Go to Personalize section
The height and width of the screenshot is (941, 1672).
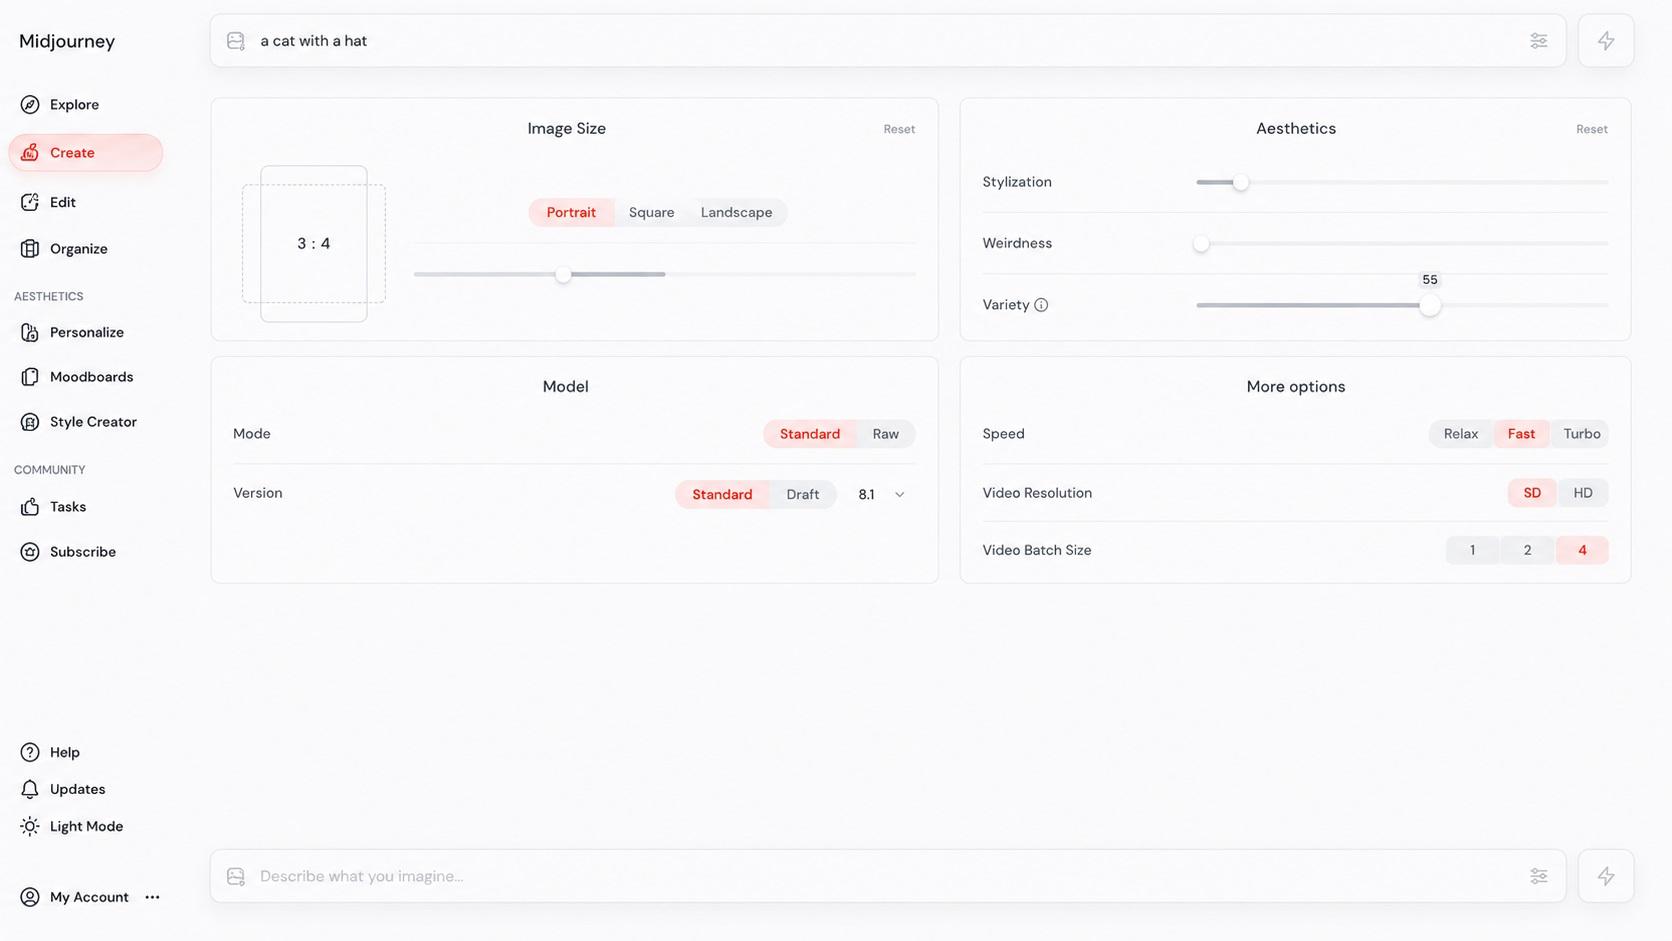(86, 332)
